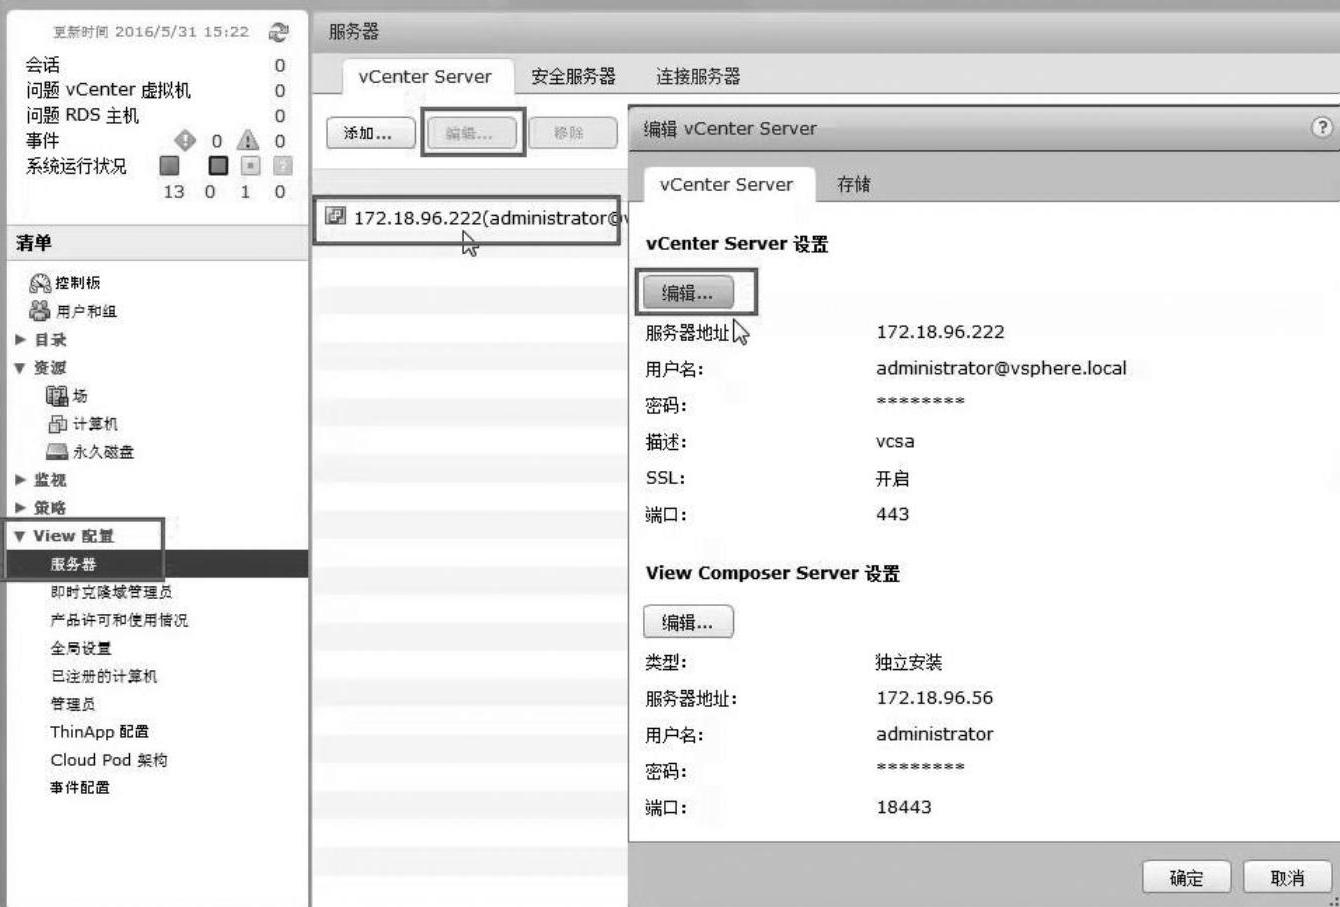Click the 编辑... button next to 添加
The width and height of the screenshot is (1340, 907).
(472, 133)
